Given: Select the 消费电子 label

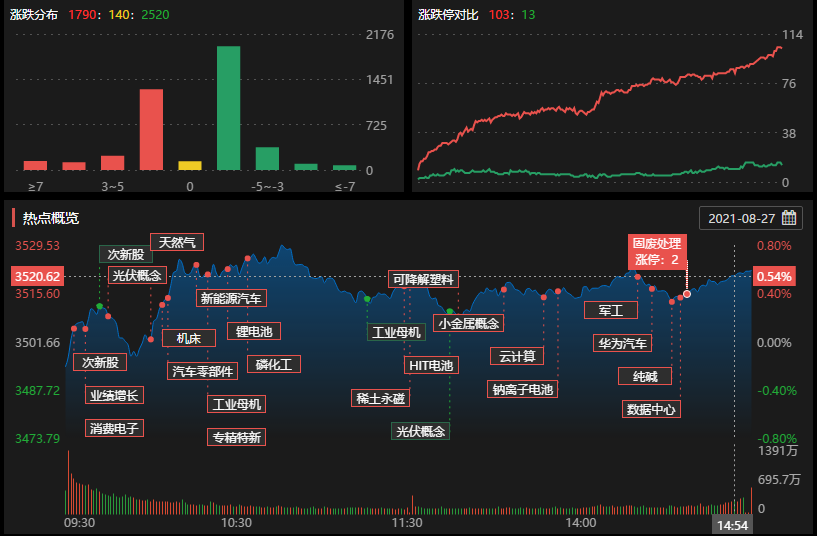Looking at the screenshot, I should tap(114, 429).
